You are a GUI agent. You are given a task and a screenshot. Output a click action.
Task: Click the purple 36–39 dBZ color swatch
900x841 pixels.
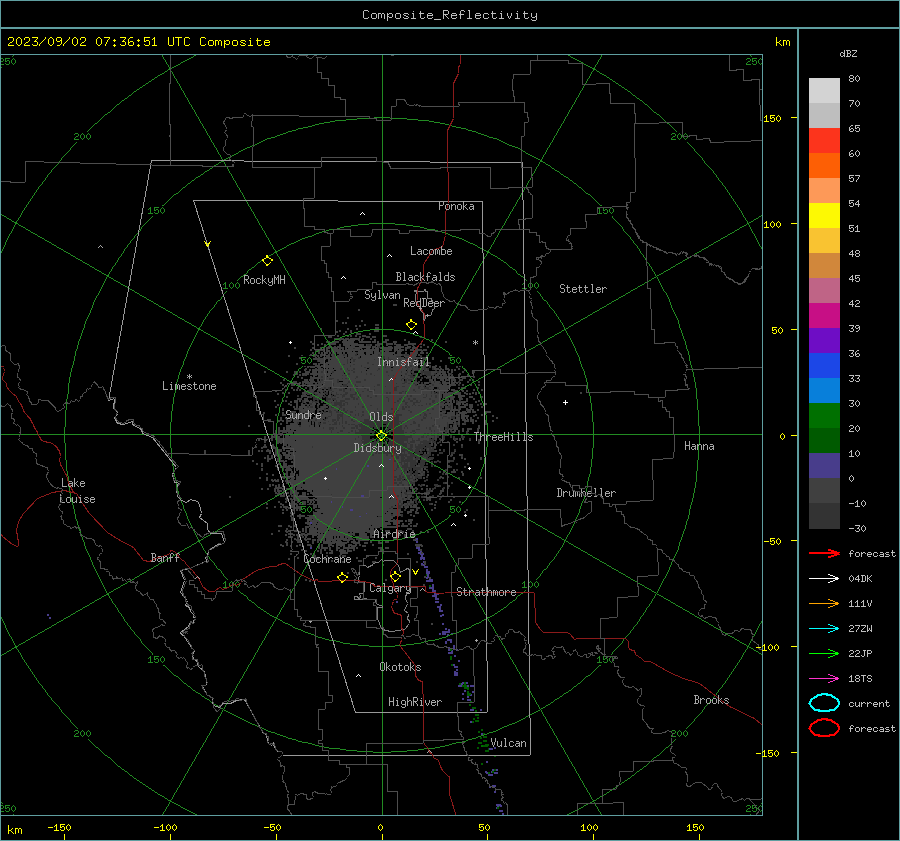click(x=824, y=341)
